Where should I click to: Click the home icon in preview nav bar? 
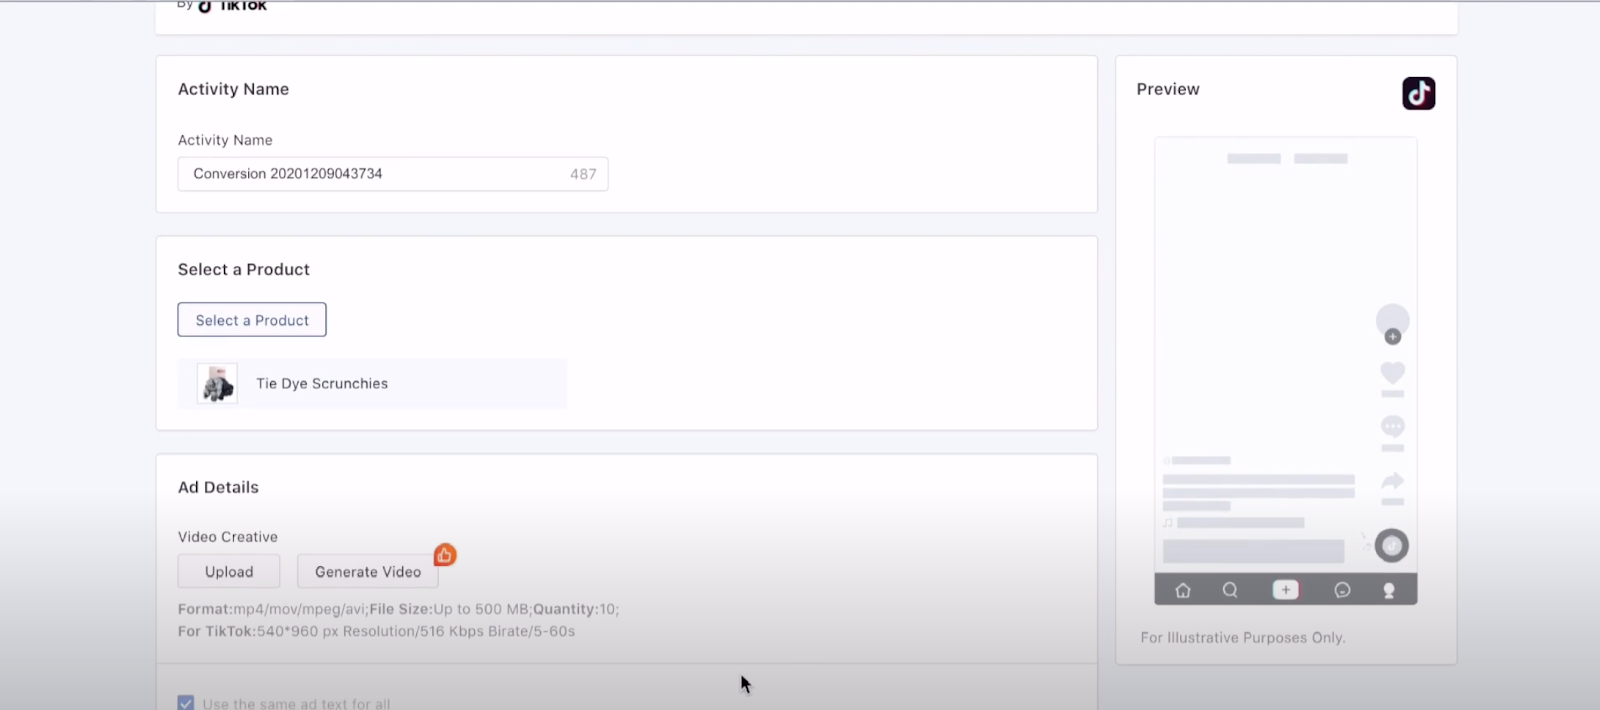click(x=1183, y=590)
